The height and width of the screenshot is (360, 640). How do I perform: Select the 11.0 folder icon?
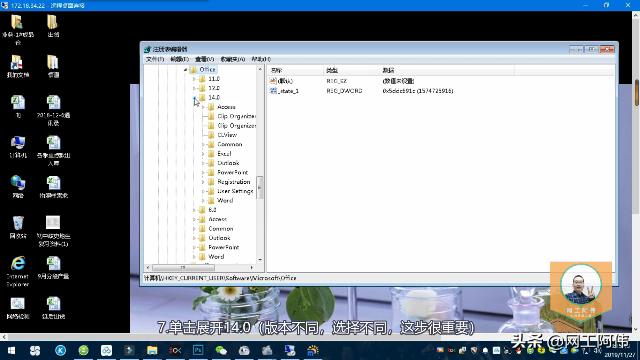202,79
